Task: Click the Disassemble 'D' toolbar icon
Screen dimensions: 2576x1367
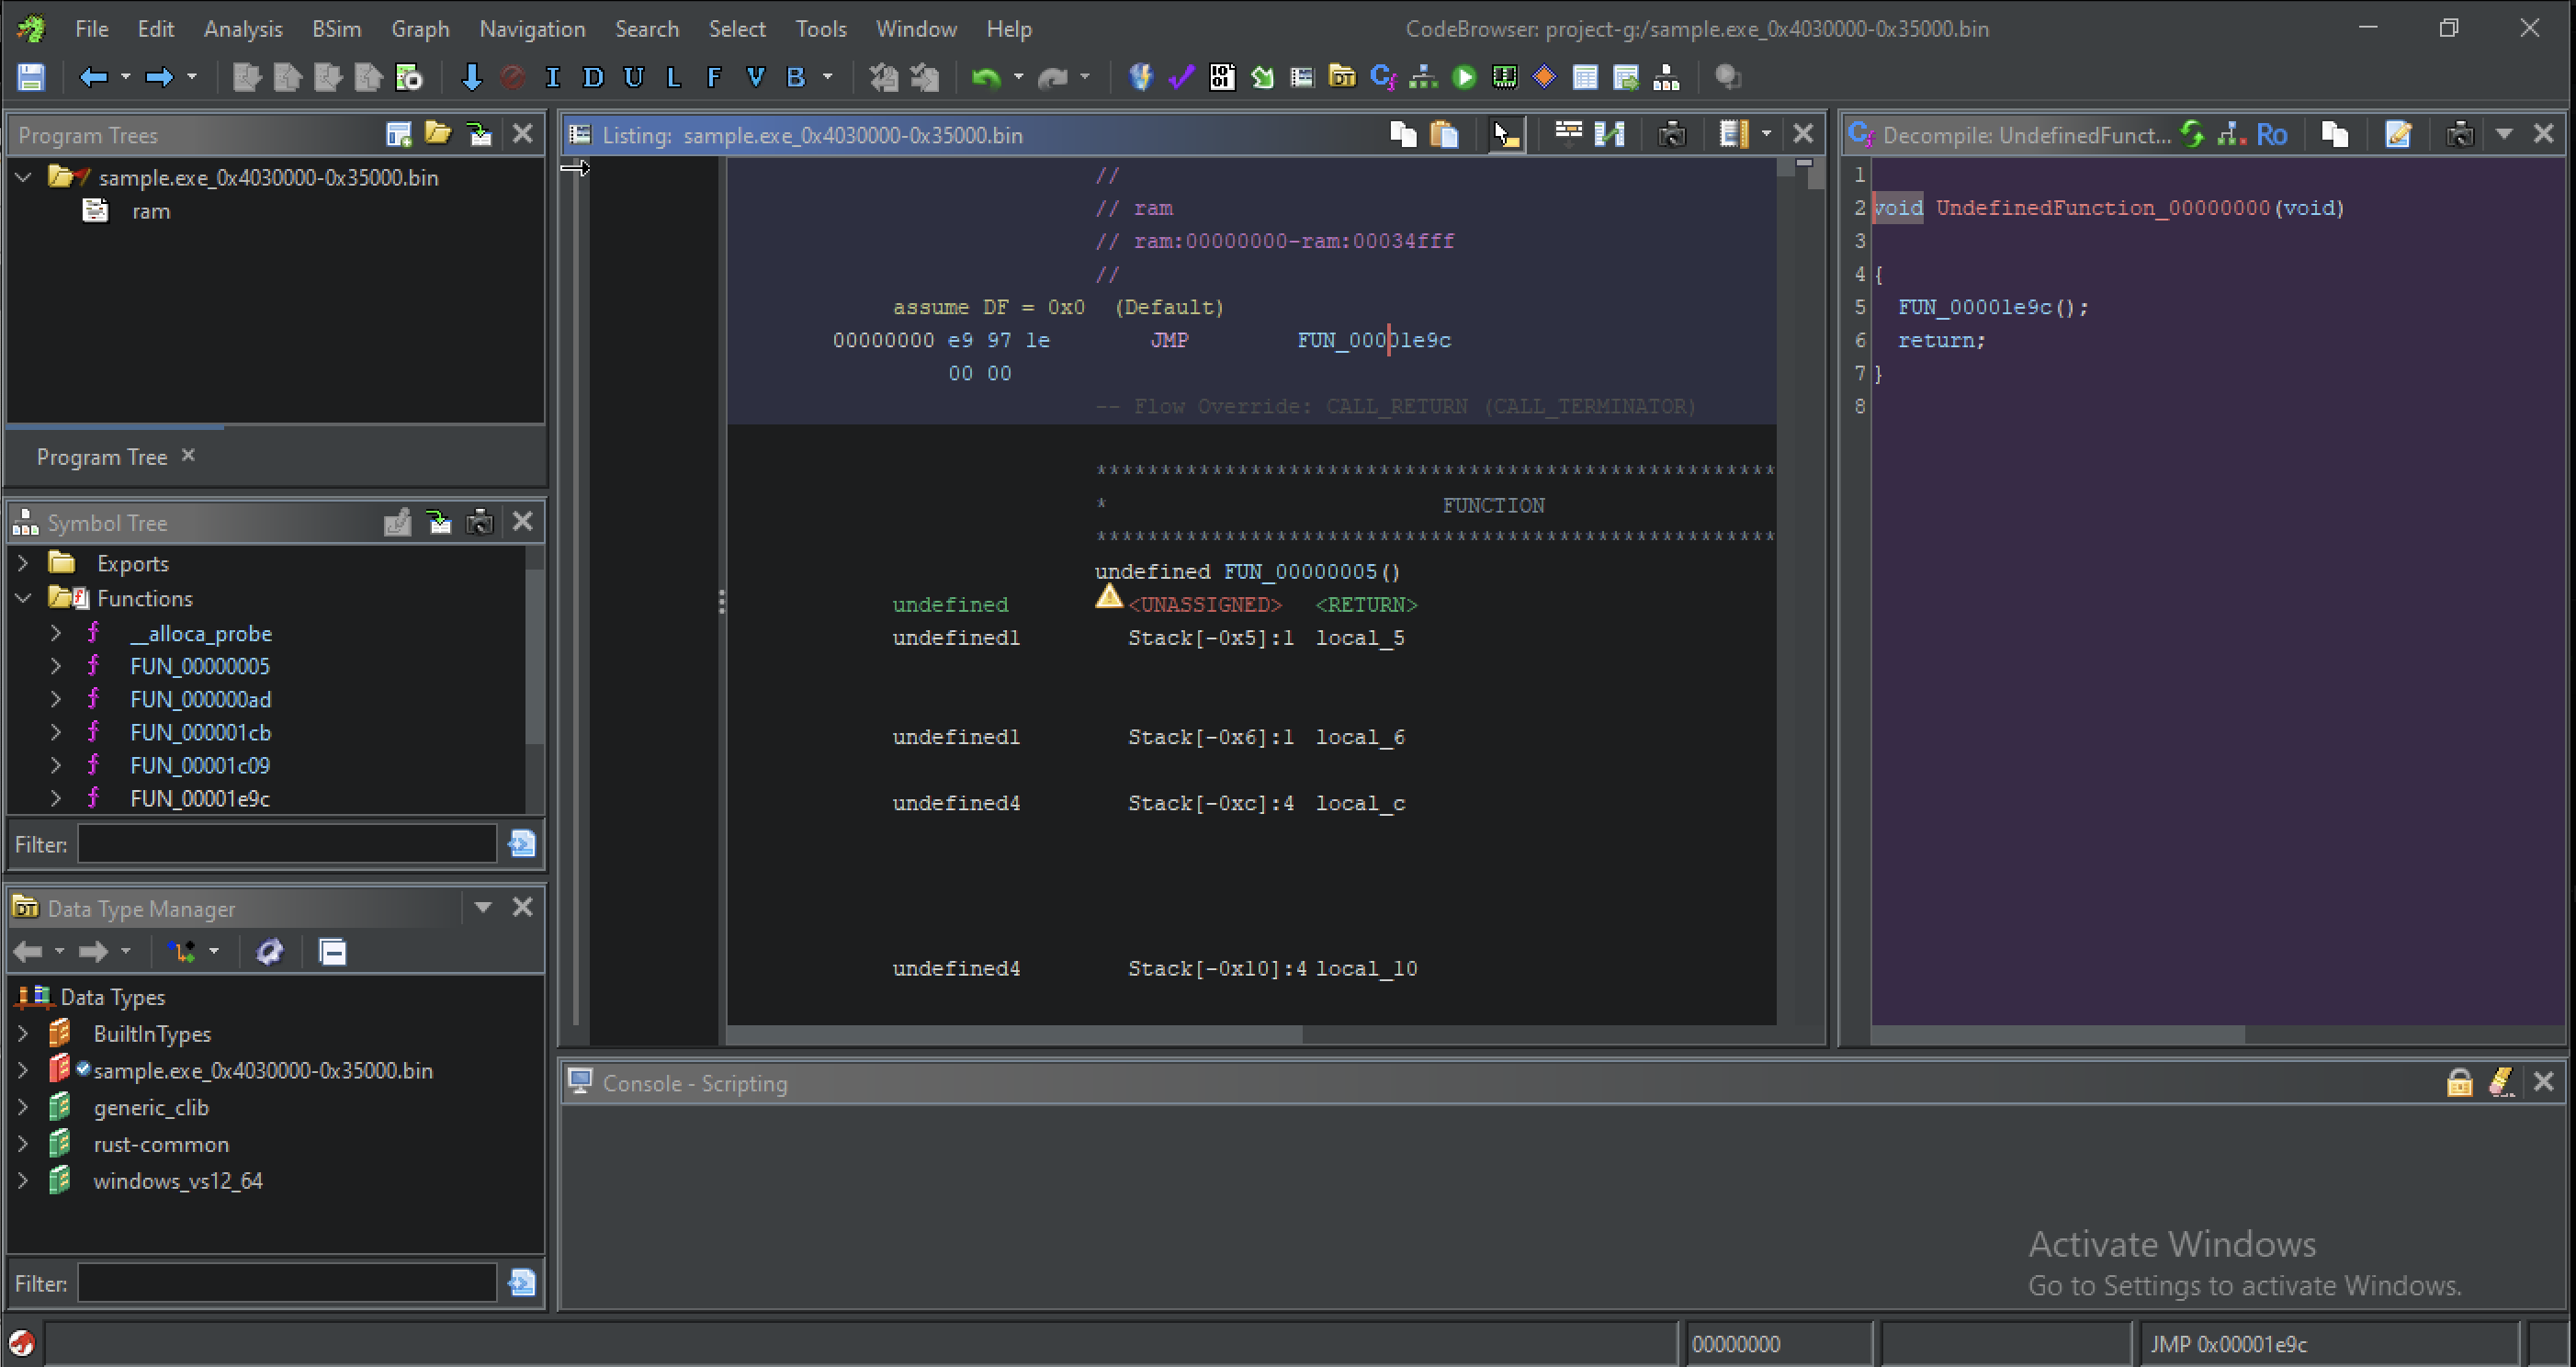Action: pos(593,77)
